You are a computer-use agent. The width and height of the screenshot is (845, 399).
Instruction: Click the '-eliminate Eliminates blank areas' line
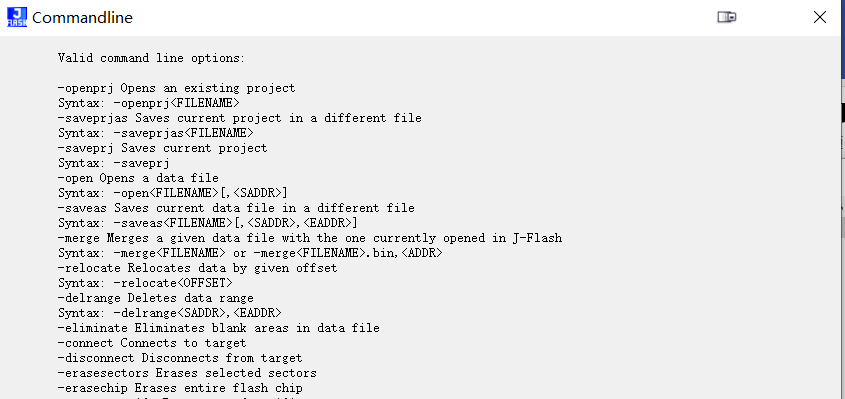click(x=219, y=328)
